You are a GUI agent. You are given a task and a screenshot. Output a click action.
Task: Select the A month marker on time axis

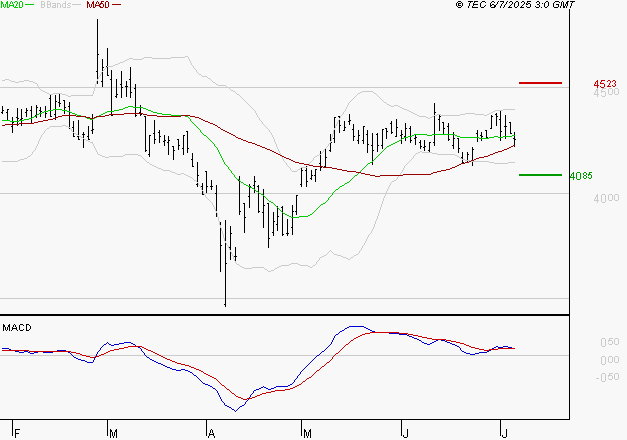coord(211,433)
